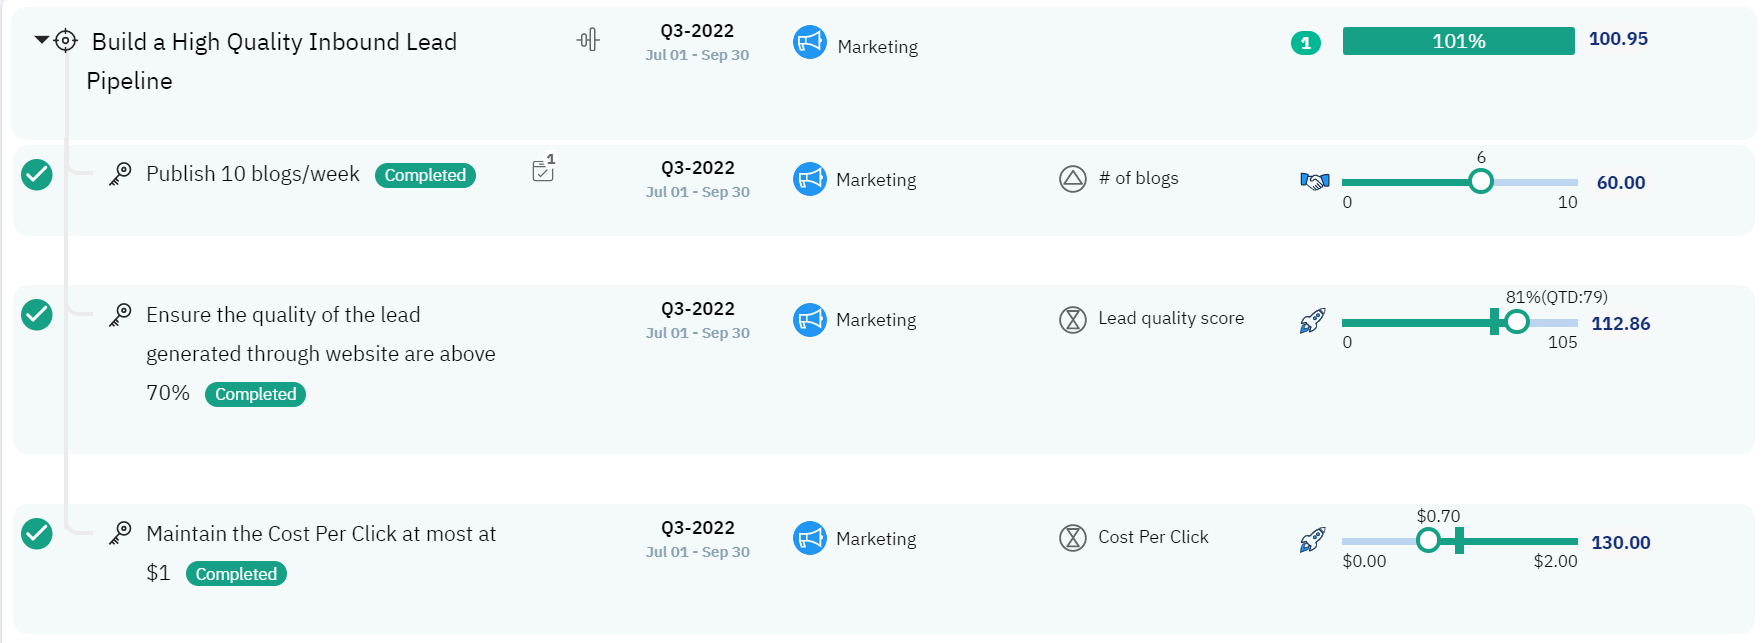Toggle the green checkmark for Ensure the quality of the lead
Image resolution: width=1764 pixels, height=643 pixels.
point(37,315)
